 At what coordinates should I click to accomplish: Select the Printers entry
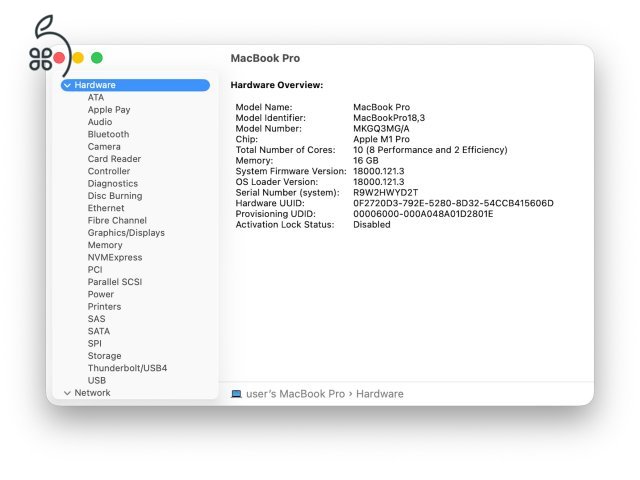[104, 307]
